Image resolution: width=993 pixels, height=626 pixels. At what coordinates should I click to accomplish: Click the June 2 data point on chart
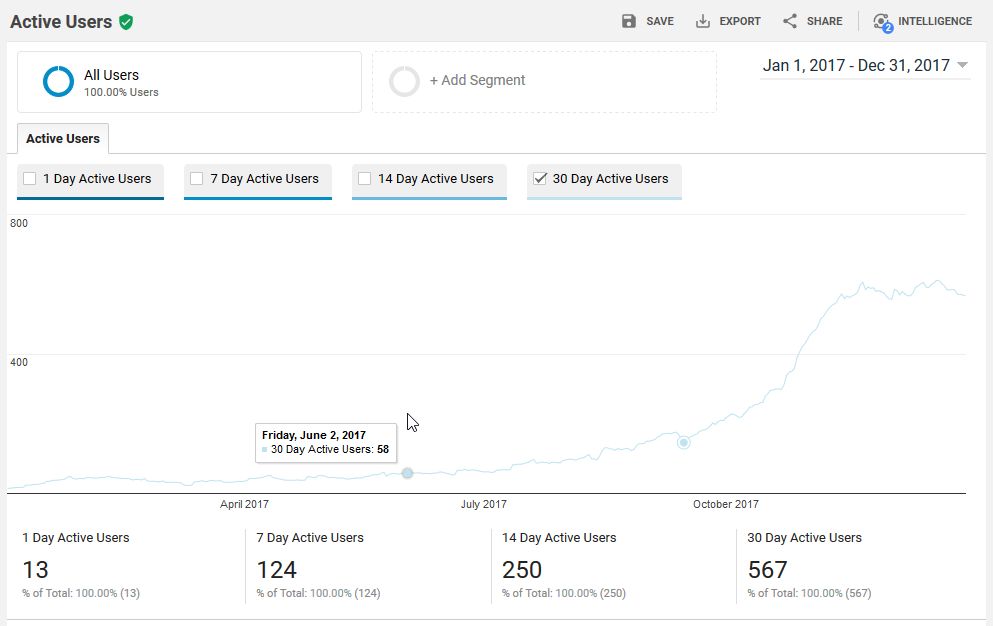(407, 473)
